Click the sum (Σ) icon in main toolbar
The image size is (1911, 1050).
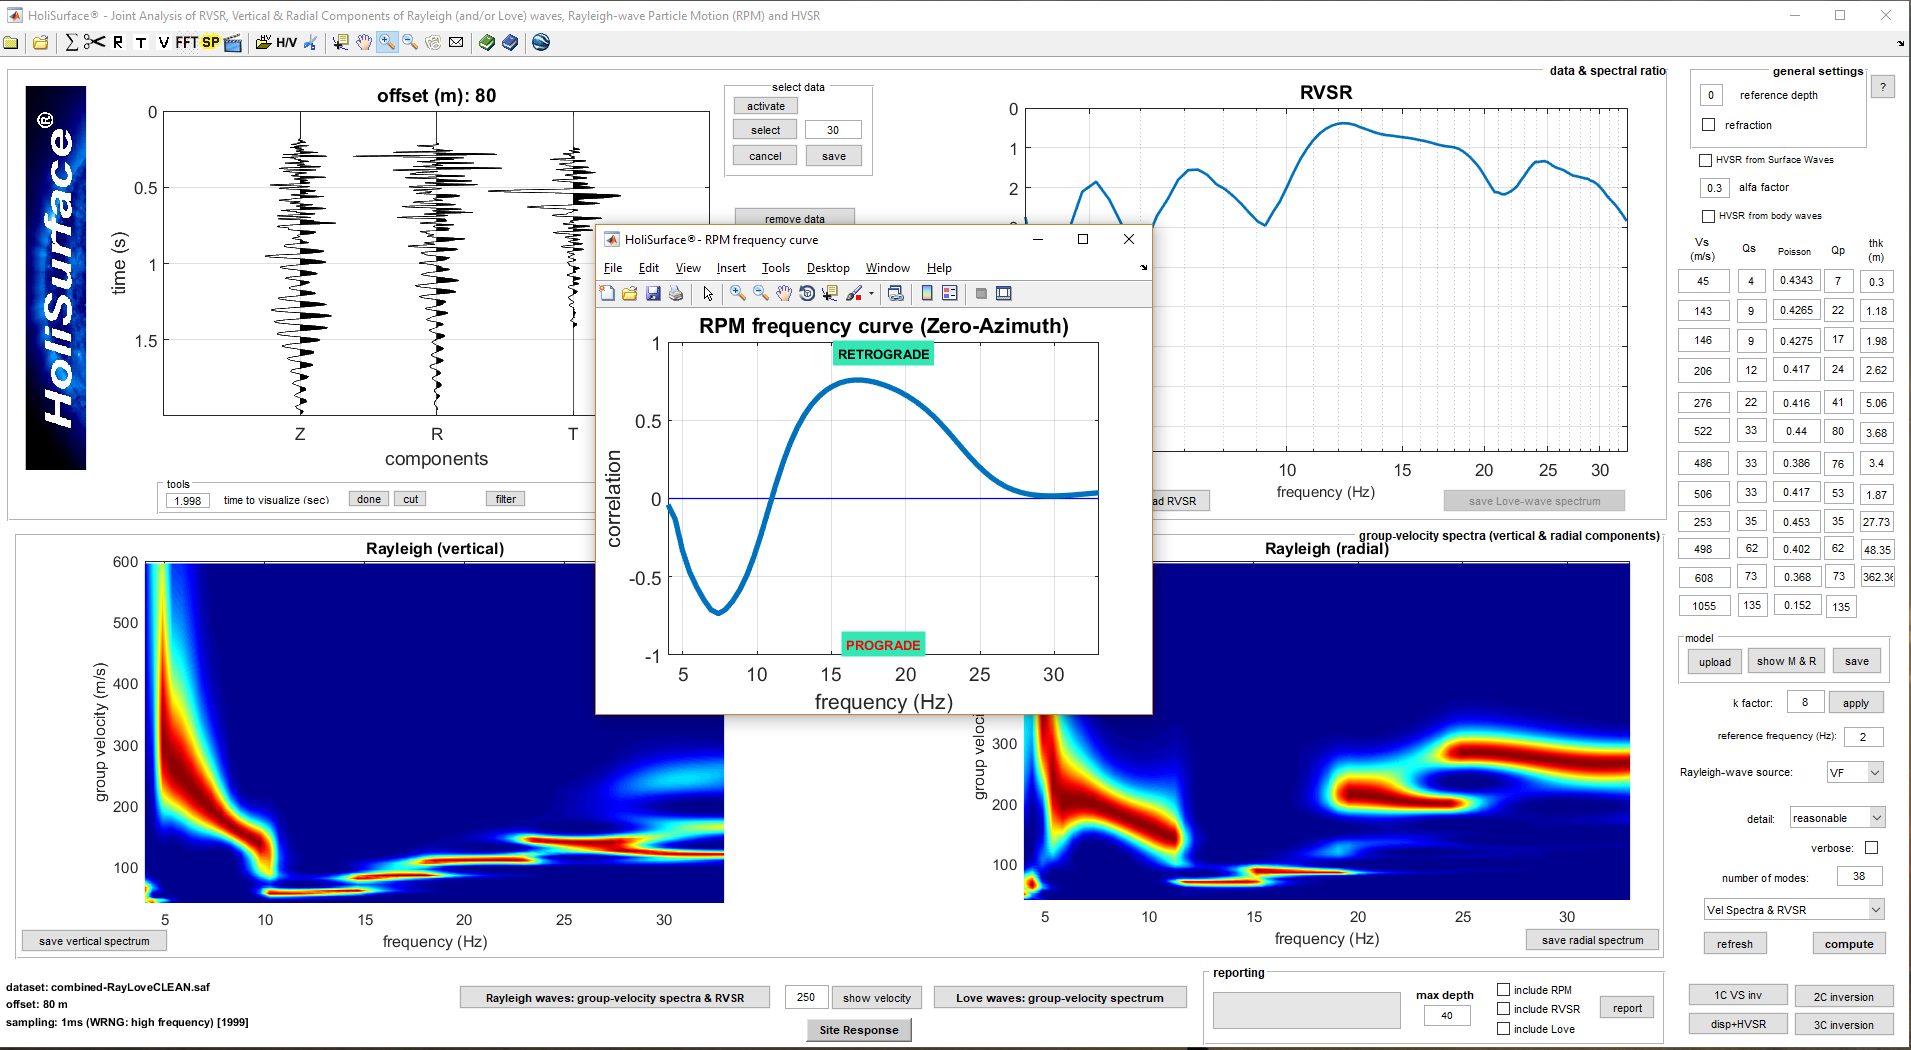[x=71, y=42]
